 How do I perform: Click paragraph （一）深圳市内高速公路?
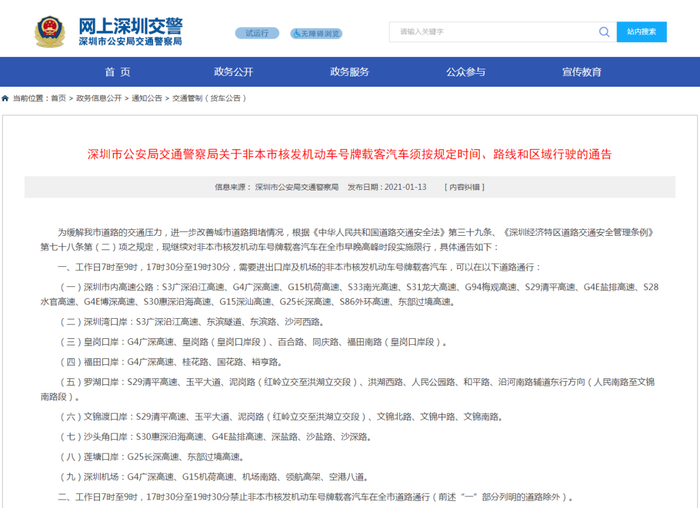(x=350, y=294)
